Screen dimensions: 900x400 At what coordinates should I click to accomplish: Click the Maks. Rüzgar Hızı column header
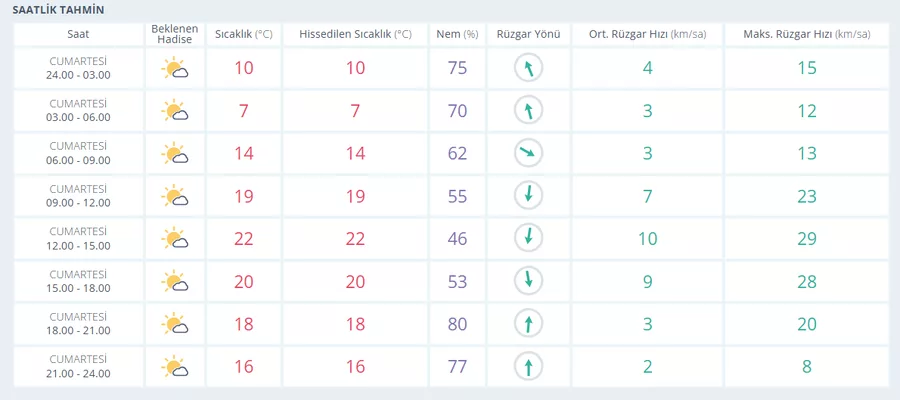pos(806,34)
